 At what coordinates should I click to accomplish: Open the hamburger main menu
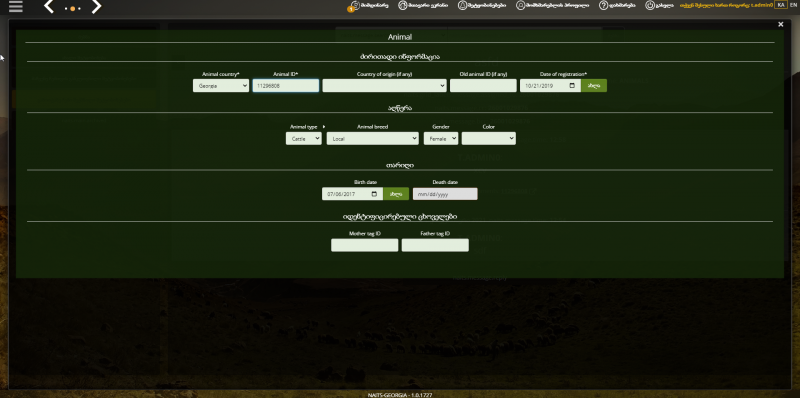[16, 7]
